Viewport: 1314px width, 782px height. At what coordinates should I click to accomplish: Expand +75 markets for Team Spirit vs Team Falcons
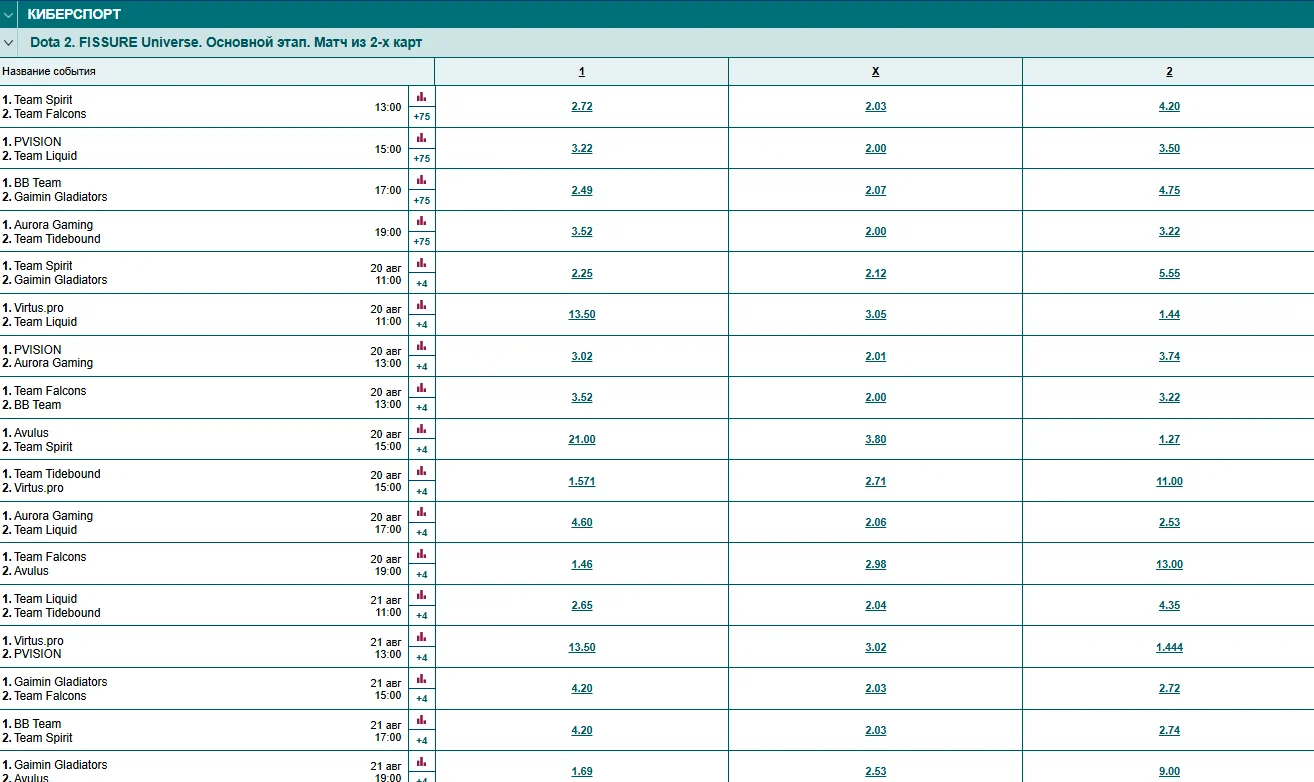[421, 117]
